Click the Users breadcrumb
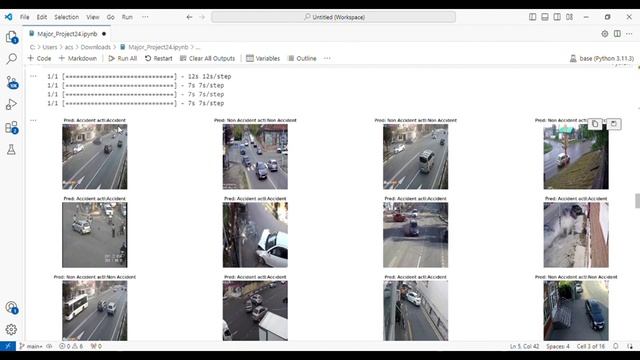640x360 pixels. [50, 47]
